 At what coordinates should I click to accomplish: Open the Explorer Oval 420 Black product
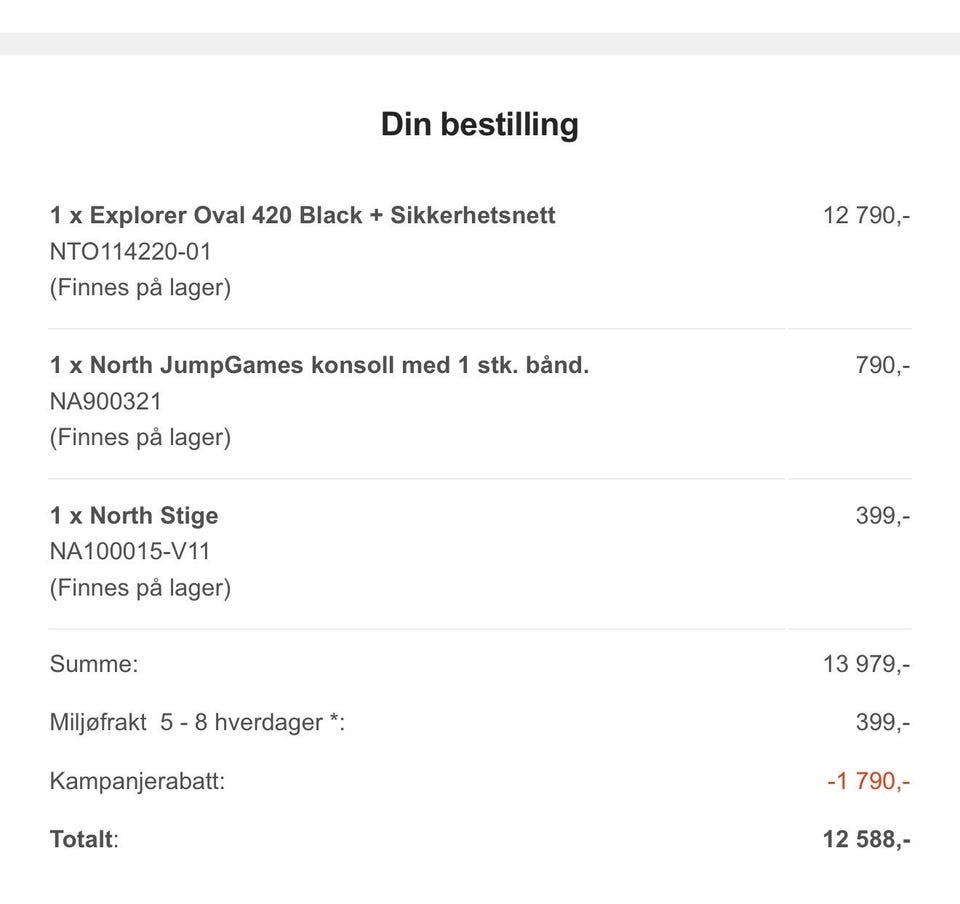[302, 215]
